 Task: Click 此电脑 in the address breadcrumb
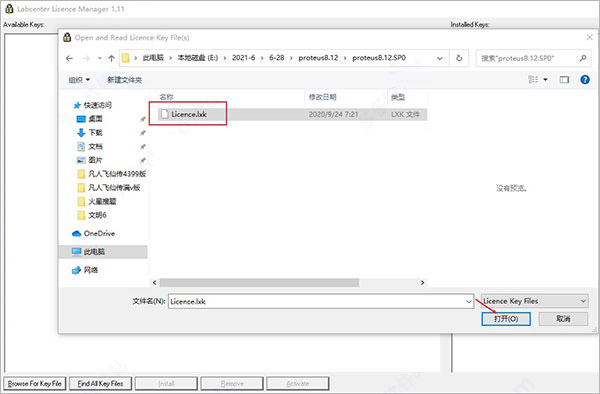tap(153, 58)
